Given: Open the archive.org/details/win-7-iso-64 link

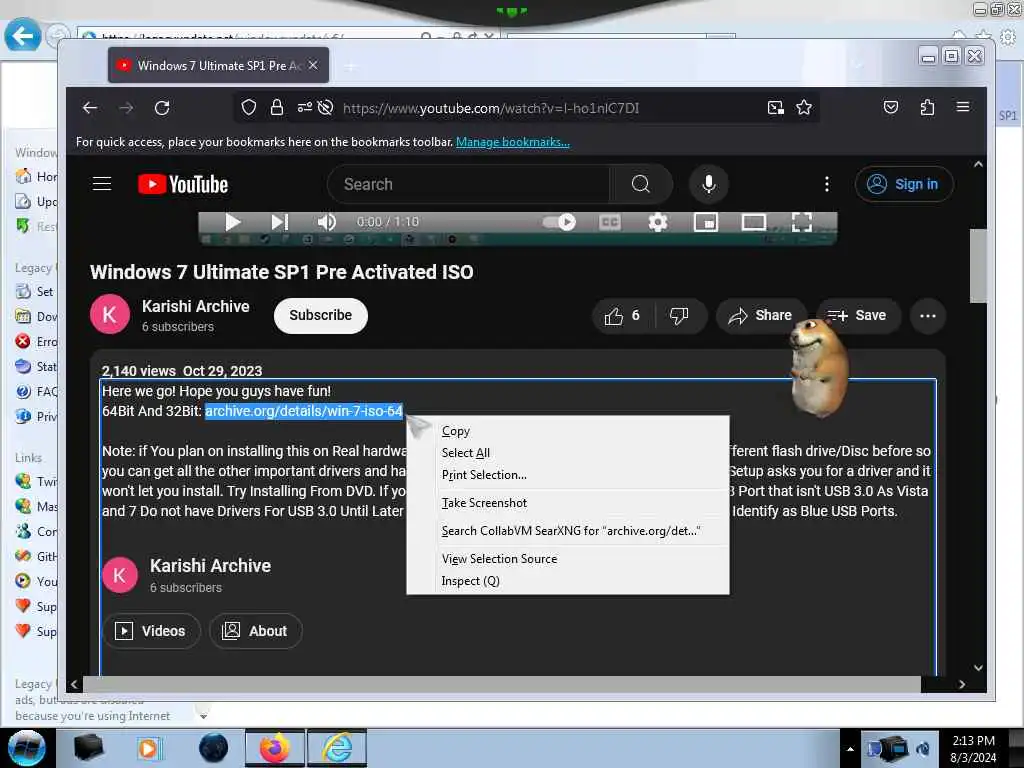Looking at the screenshot, I should coord(304,411).
